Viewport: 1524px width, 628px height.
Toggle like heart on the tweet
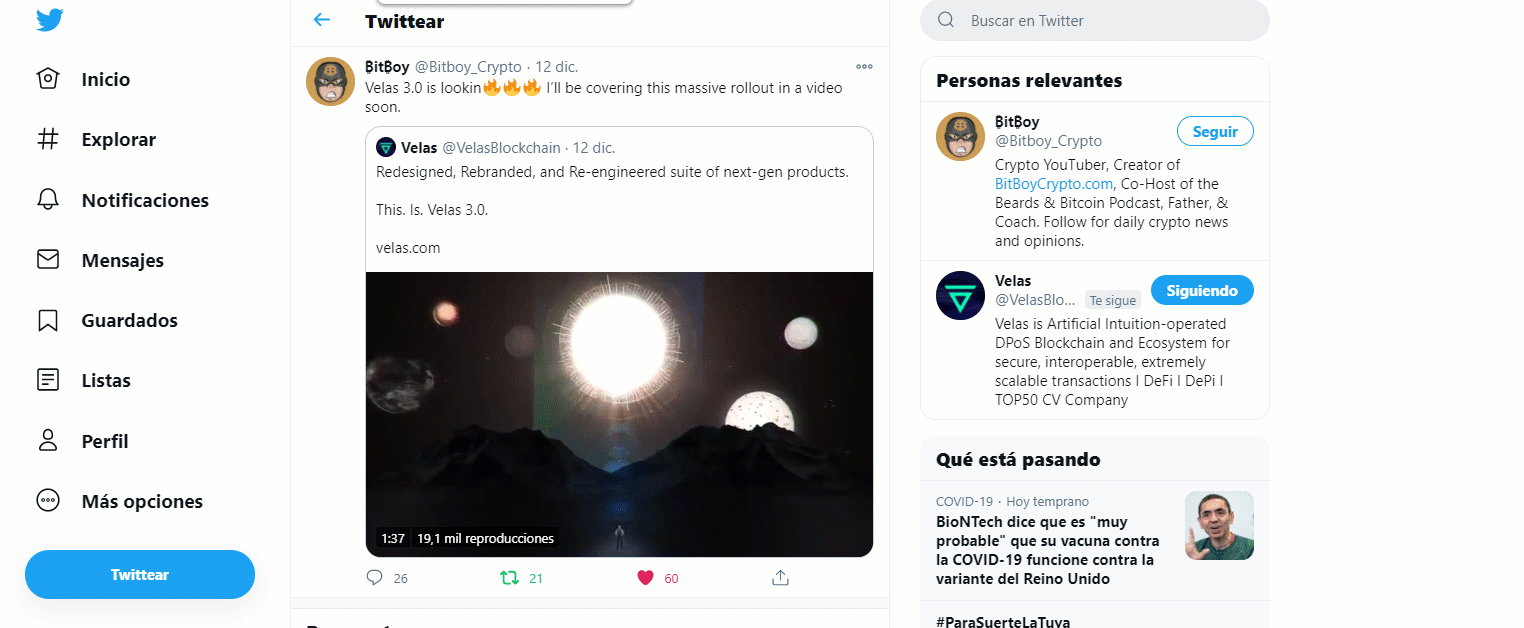coord(645,578)
